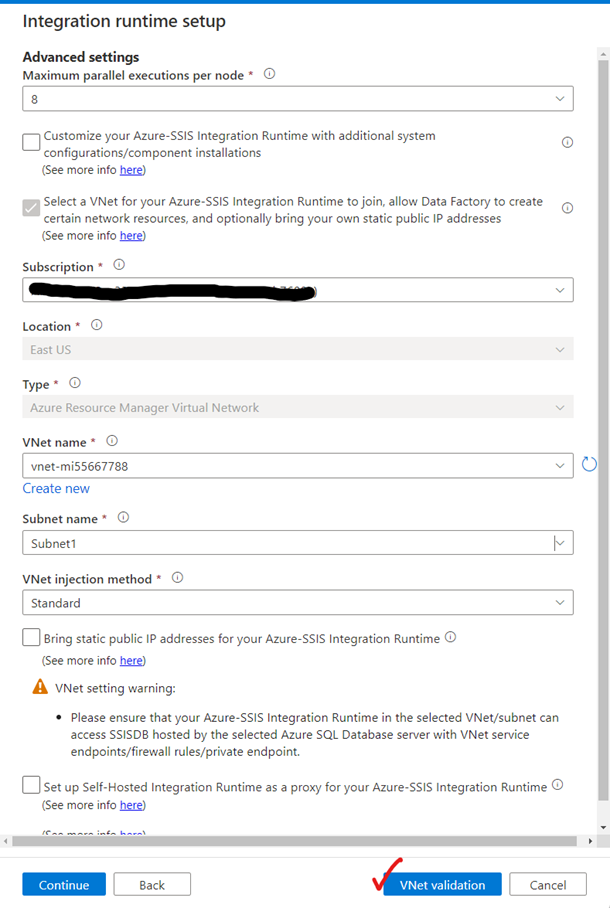The height and width of the screenshot is (908, 610).
Task: Click info icon next to VNet injection method
Action: pos(177,577)
